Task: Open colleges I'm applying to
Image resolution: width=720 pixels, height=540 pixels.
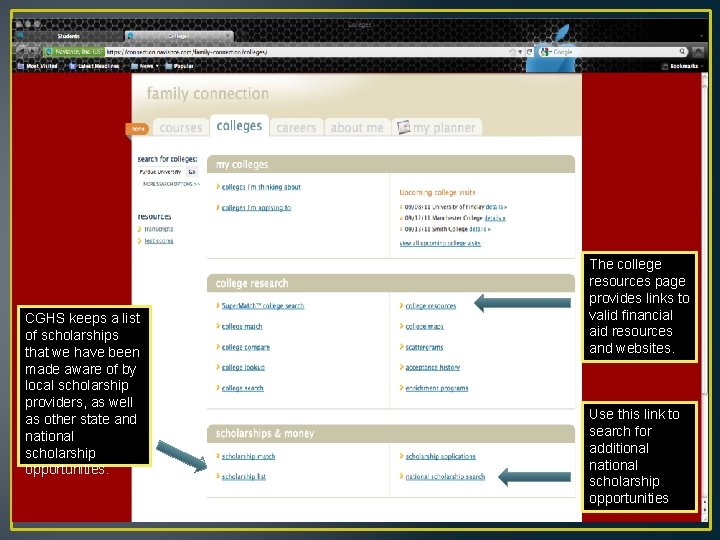Action: [x=256, y=208]
